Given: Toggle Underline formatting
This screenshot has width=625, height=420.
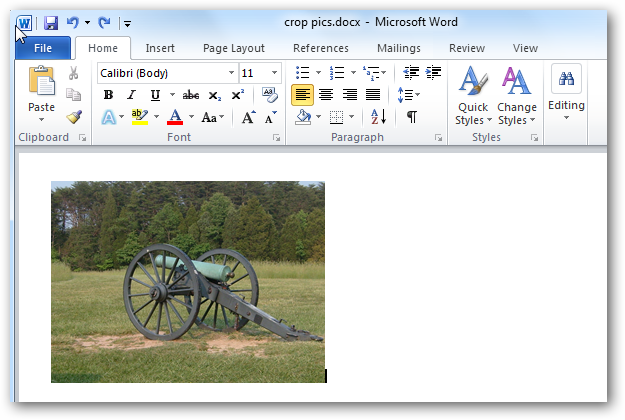Looking at the screenshot, I should point(155,95).
